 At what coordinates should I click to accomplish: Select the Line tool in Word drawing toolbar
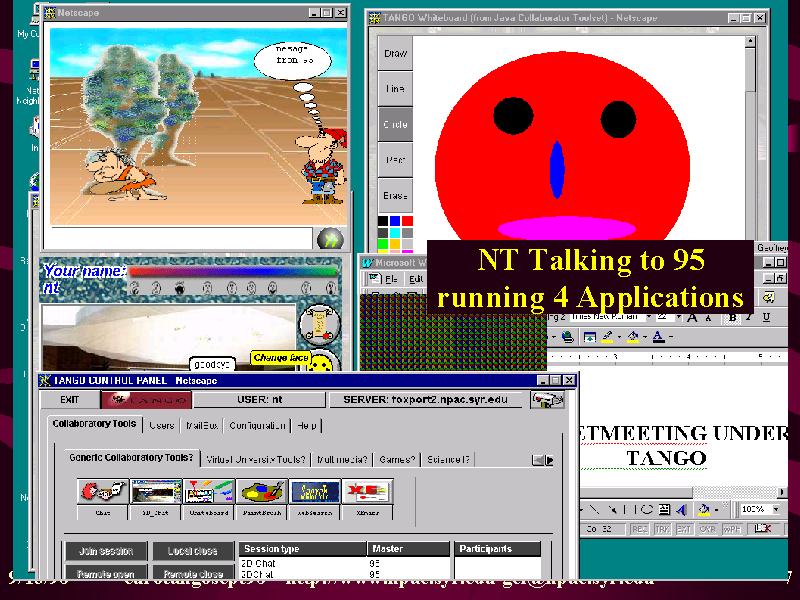pyautogui.click(x=594, y=509)
